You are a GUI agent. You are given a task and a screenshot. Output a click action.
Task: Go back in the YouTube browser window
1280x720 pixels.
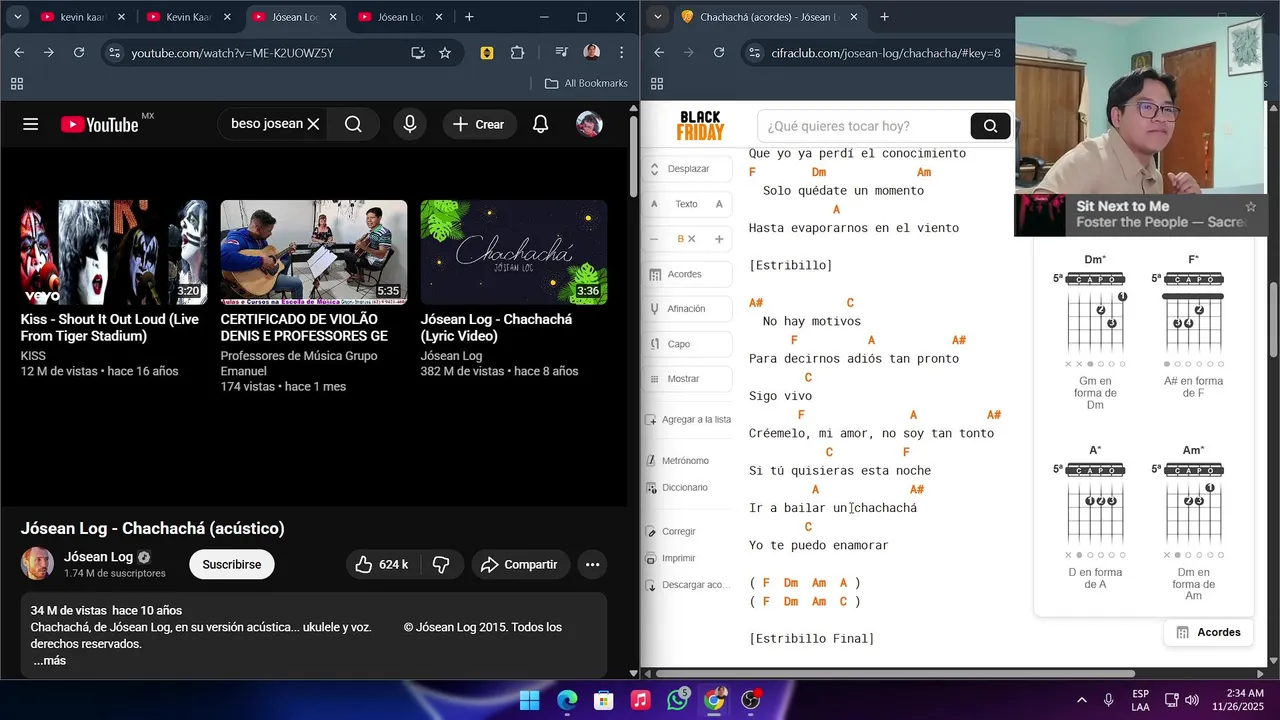[x=19, y=52]
